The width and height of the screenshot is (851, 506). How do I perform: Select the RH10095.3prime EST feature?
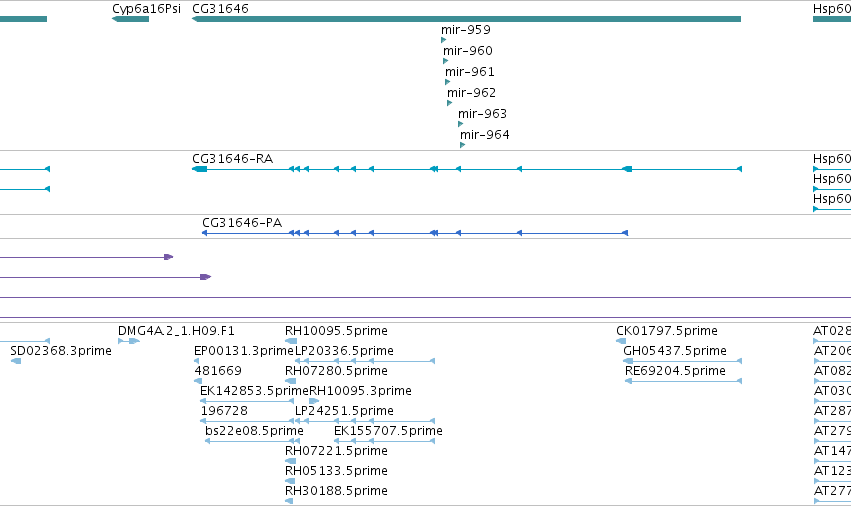pos(314,401)
